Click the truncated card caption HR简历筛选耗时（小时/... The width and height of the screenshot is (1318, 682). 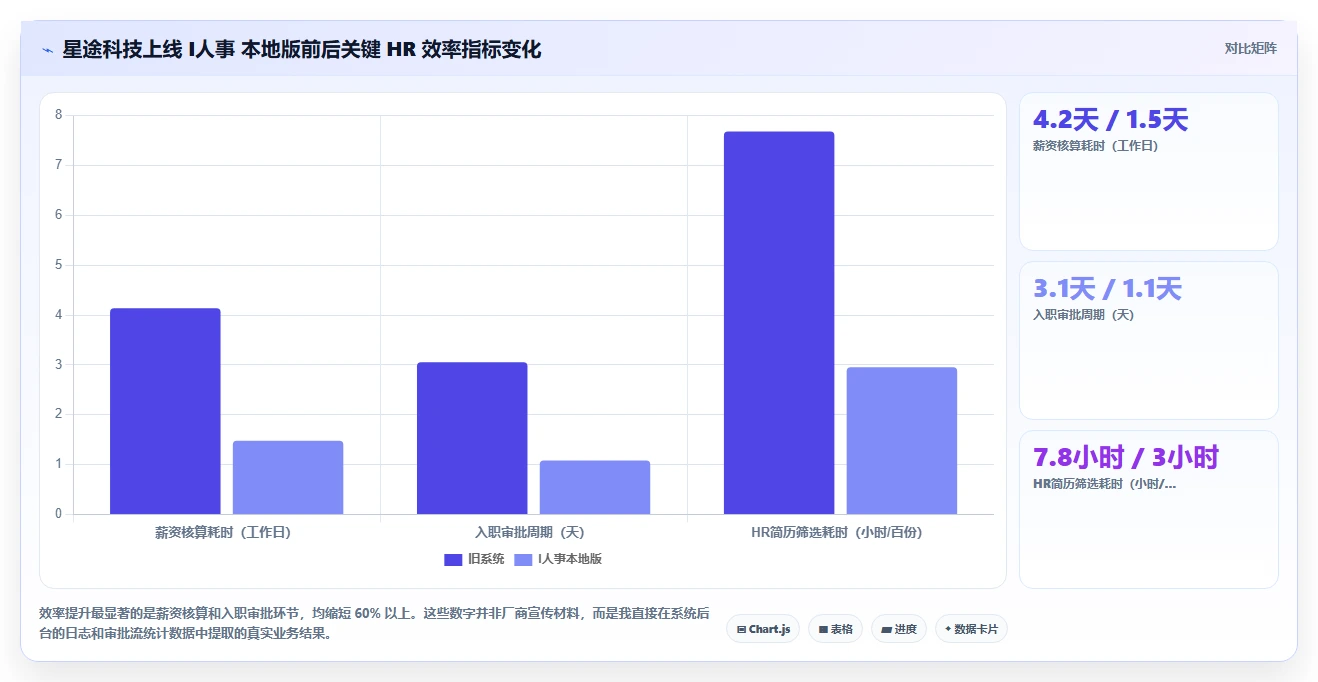click(1105, 484)
